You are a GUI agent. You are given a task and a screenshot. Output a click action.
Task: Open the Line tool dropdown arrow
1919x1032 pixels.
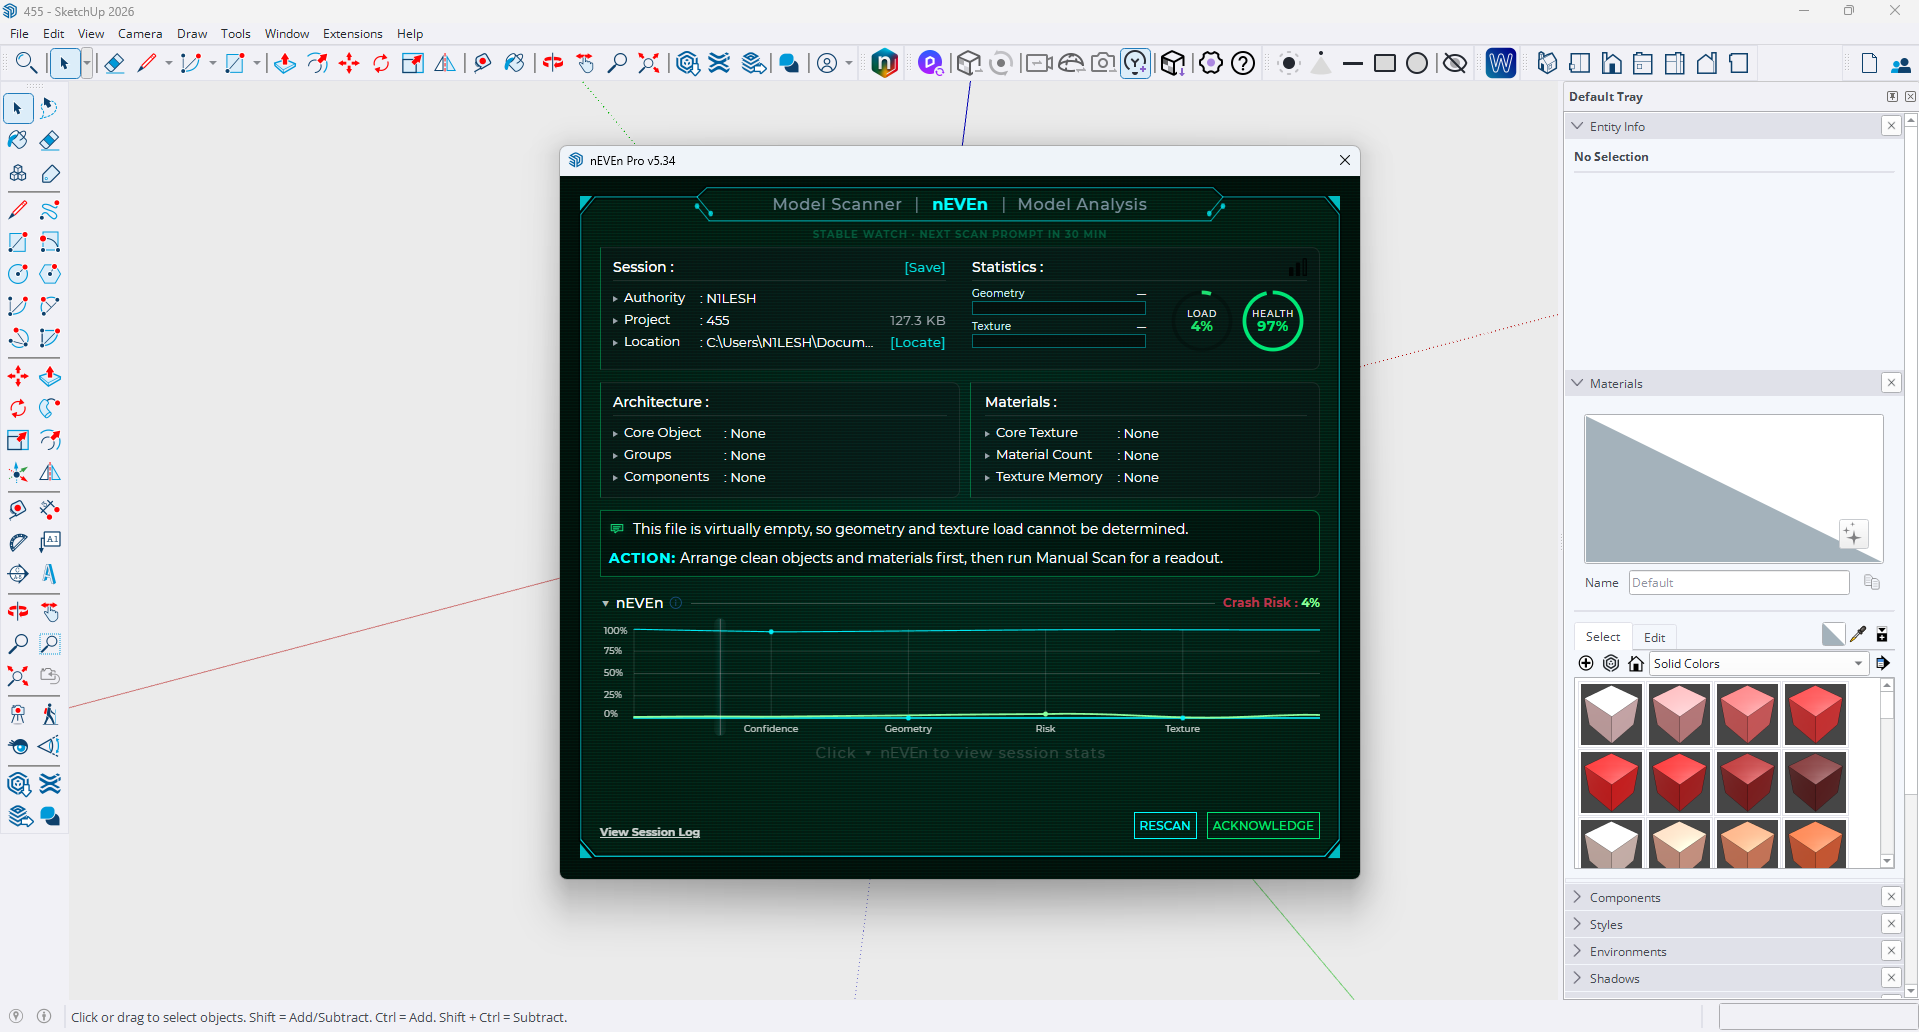168,64
